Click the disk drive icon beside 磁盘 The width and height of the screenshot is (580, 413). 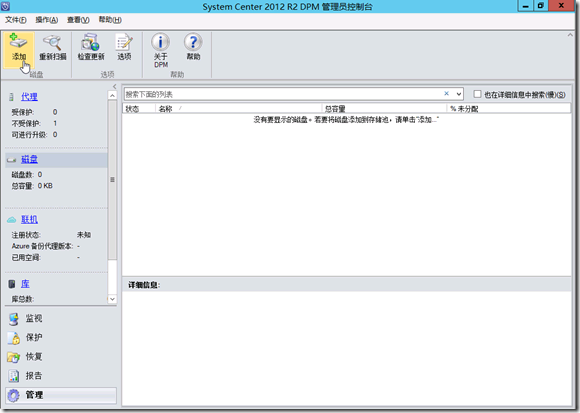coord(11,160)
